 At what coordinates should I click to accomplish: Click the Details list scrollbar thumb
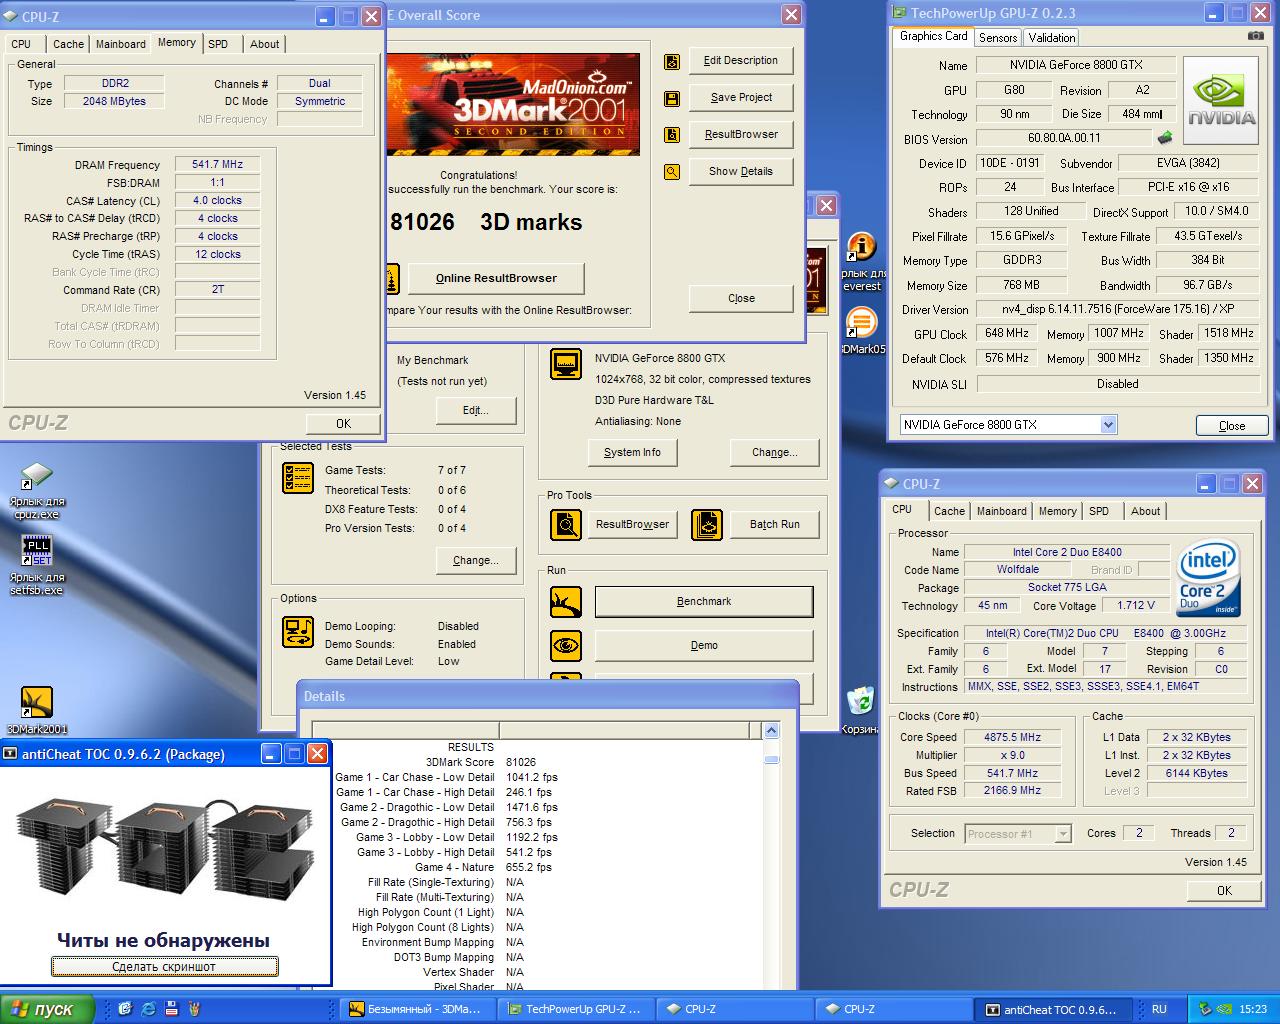point(771,760)
